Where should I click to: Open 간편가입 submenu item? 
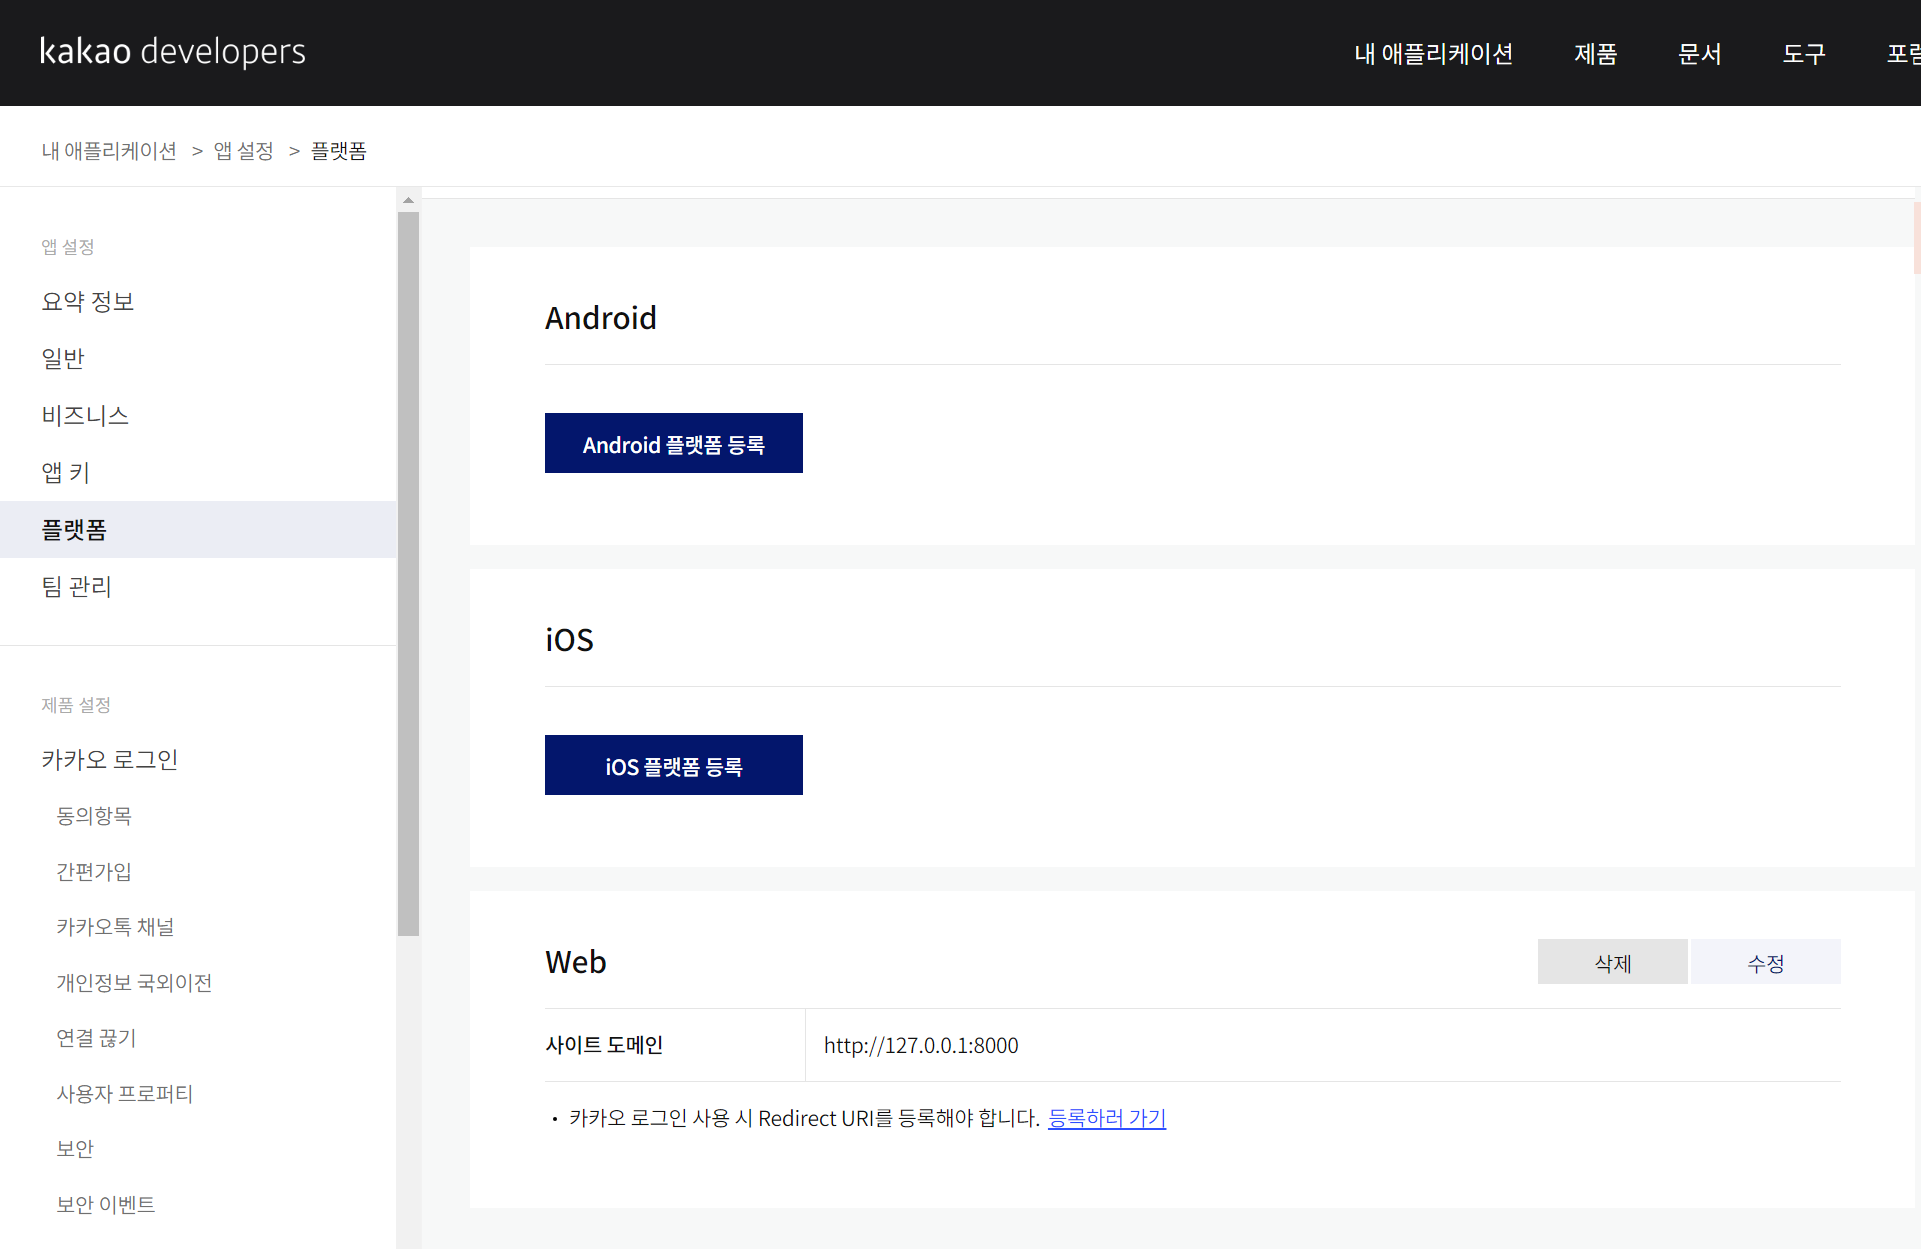(x=94, y=872)
